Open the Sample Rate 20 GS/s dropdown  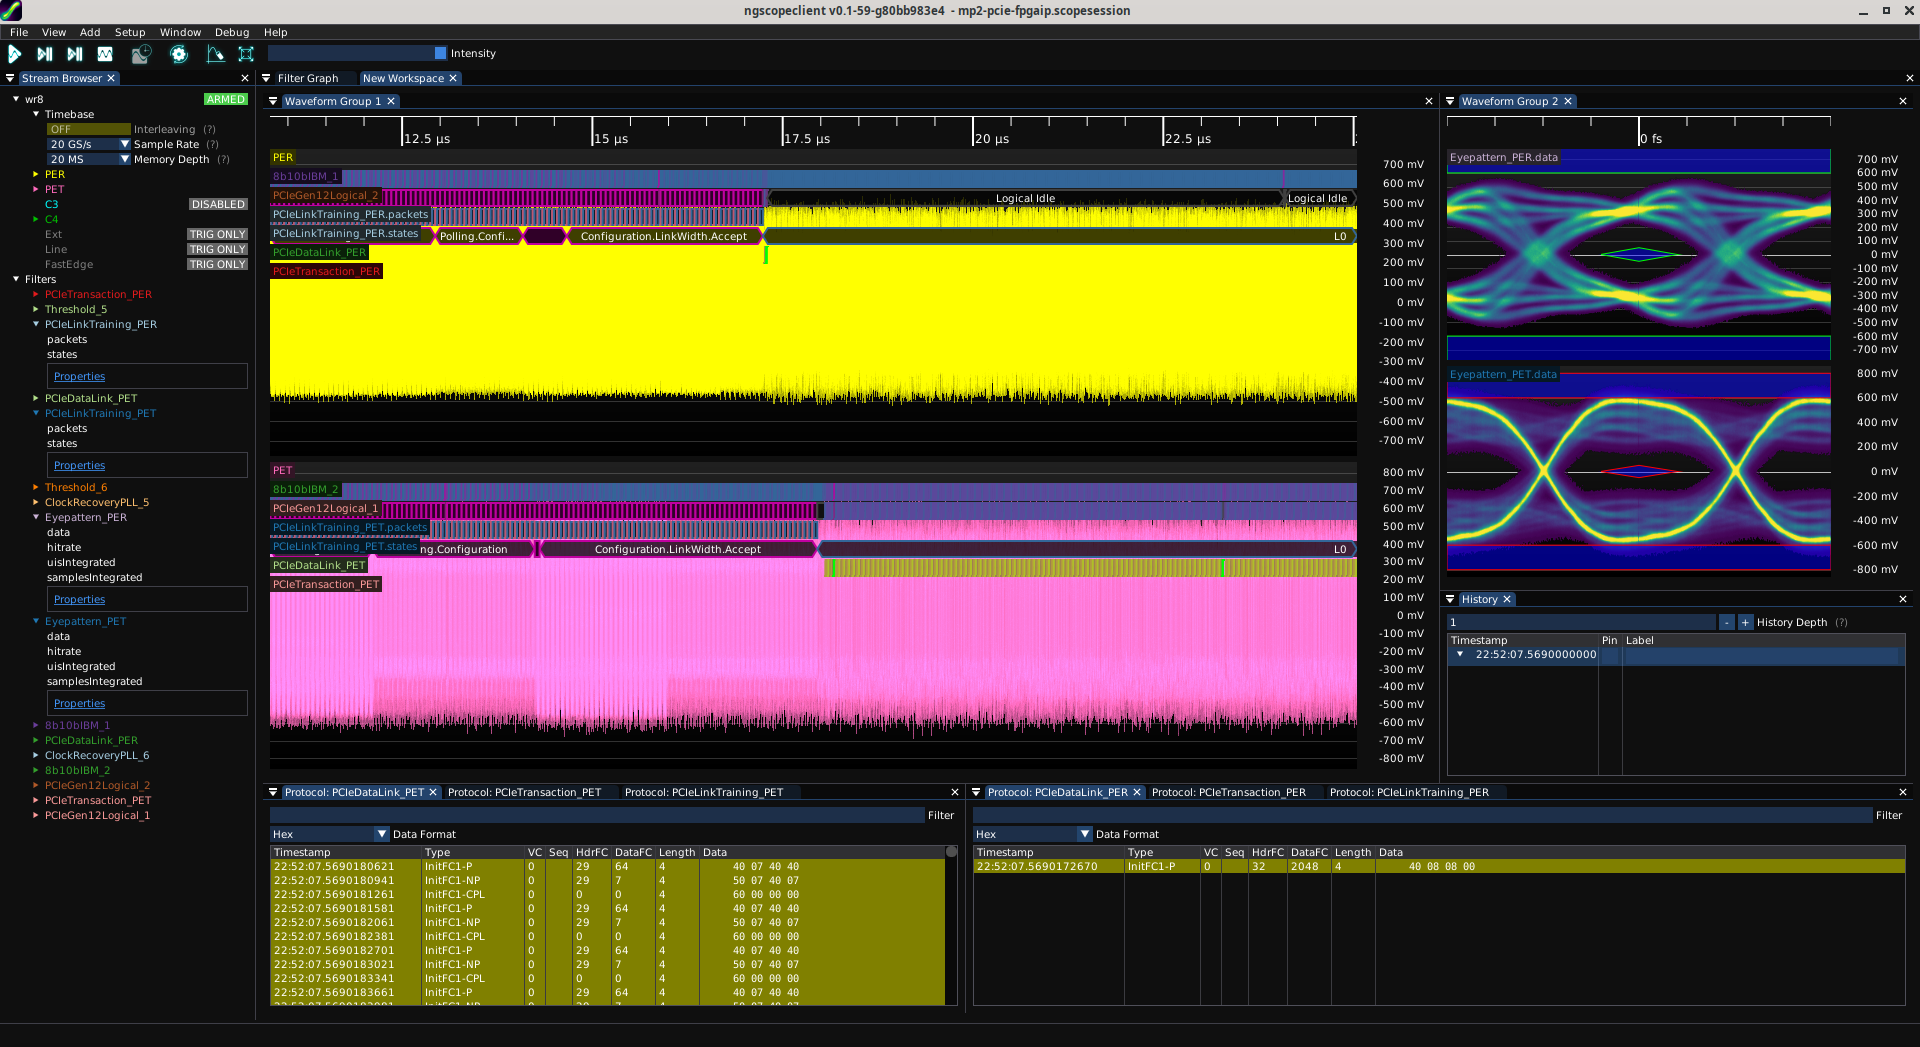88,144
